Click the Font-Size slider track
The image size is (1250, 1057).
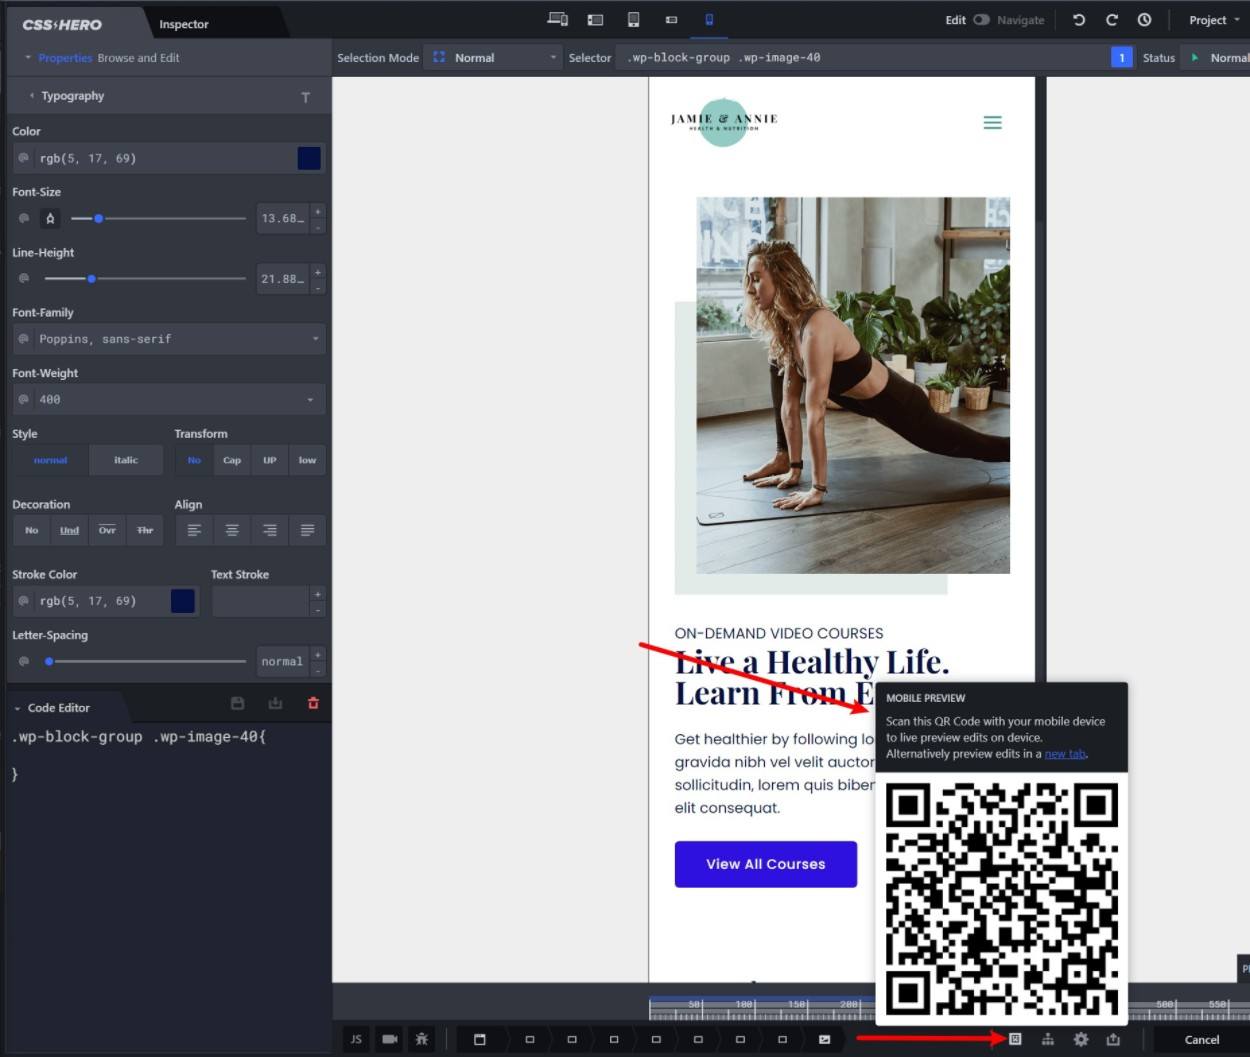tap(158, 218)
